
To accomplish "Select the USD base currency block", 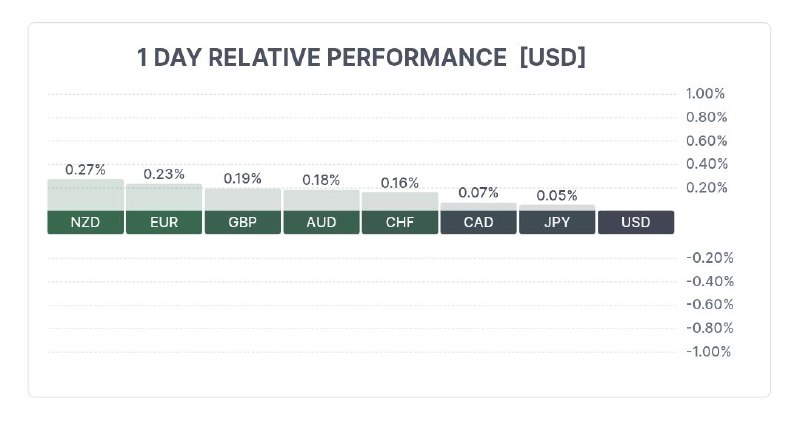I will point(636,222).
